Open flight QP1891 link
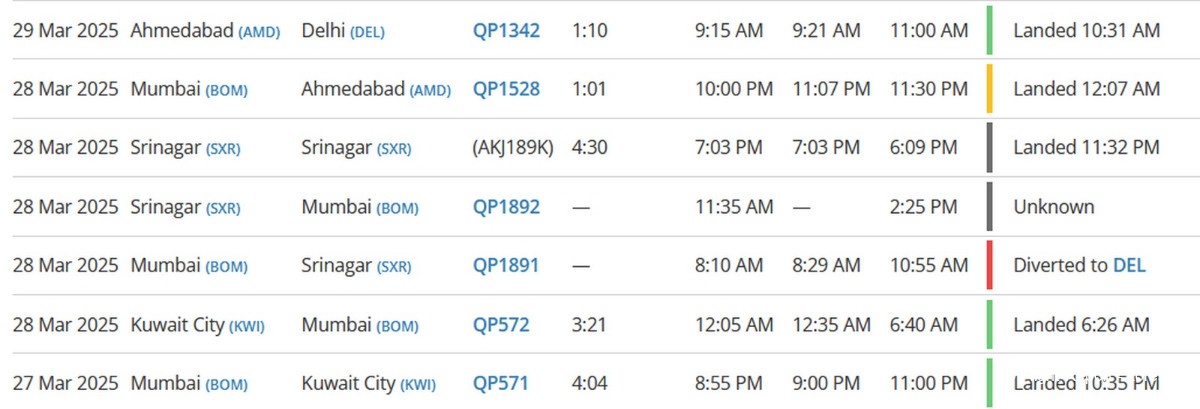This screenshot has width=1200, height=409. point(506,266)
